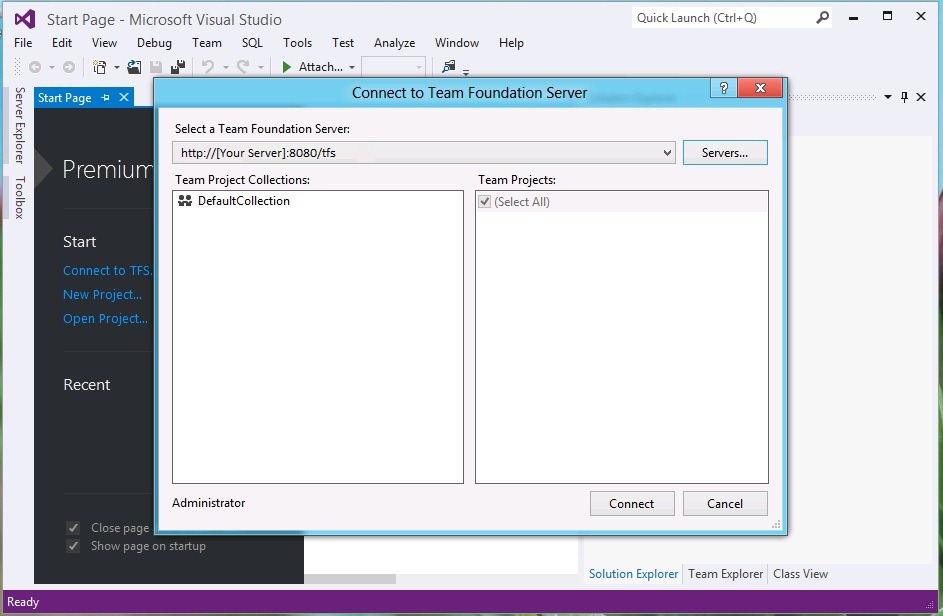The height and width of the screenshot is (616, 943).
Task: Toggle the (Select All) team projects checkbox
Action: (x=485, y=202)
